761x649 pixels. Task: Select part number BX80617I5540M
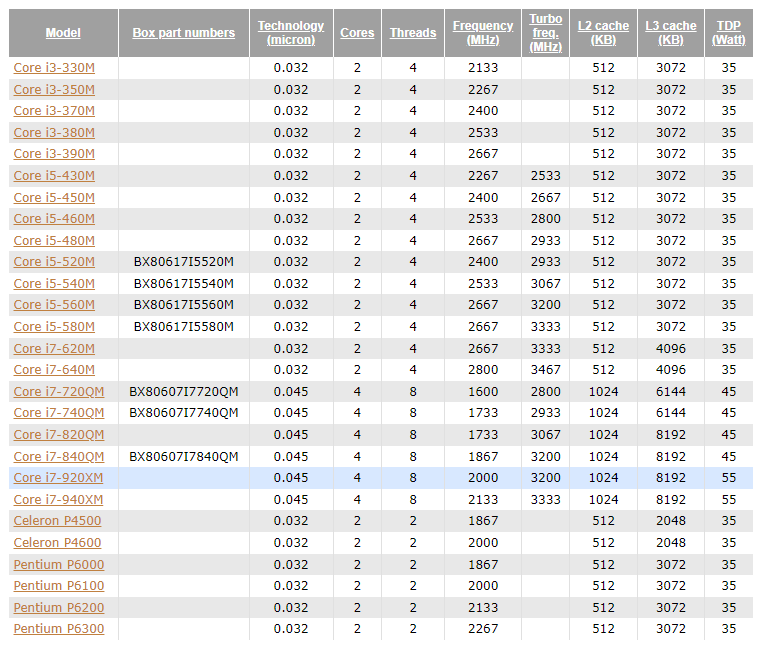(x=183, y=283)
